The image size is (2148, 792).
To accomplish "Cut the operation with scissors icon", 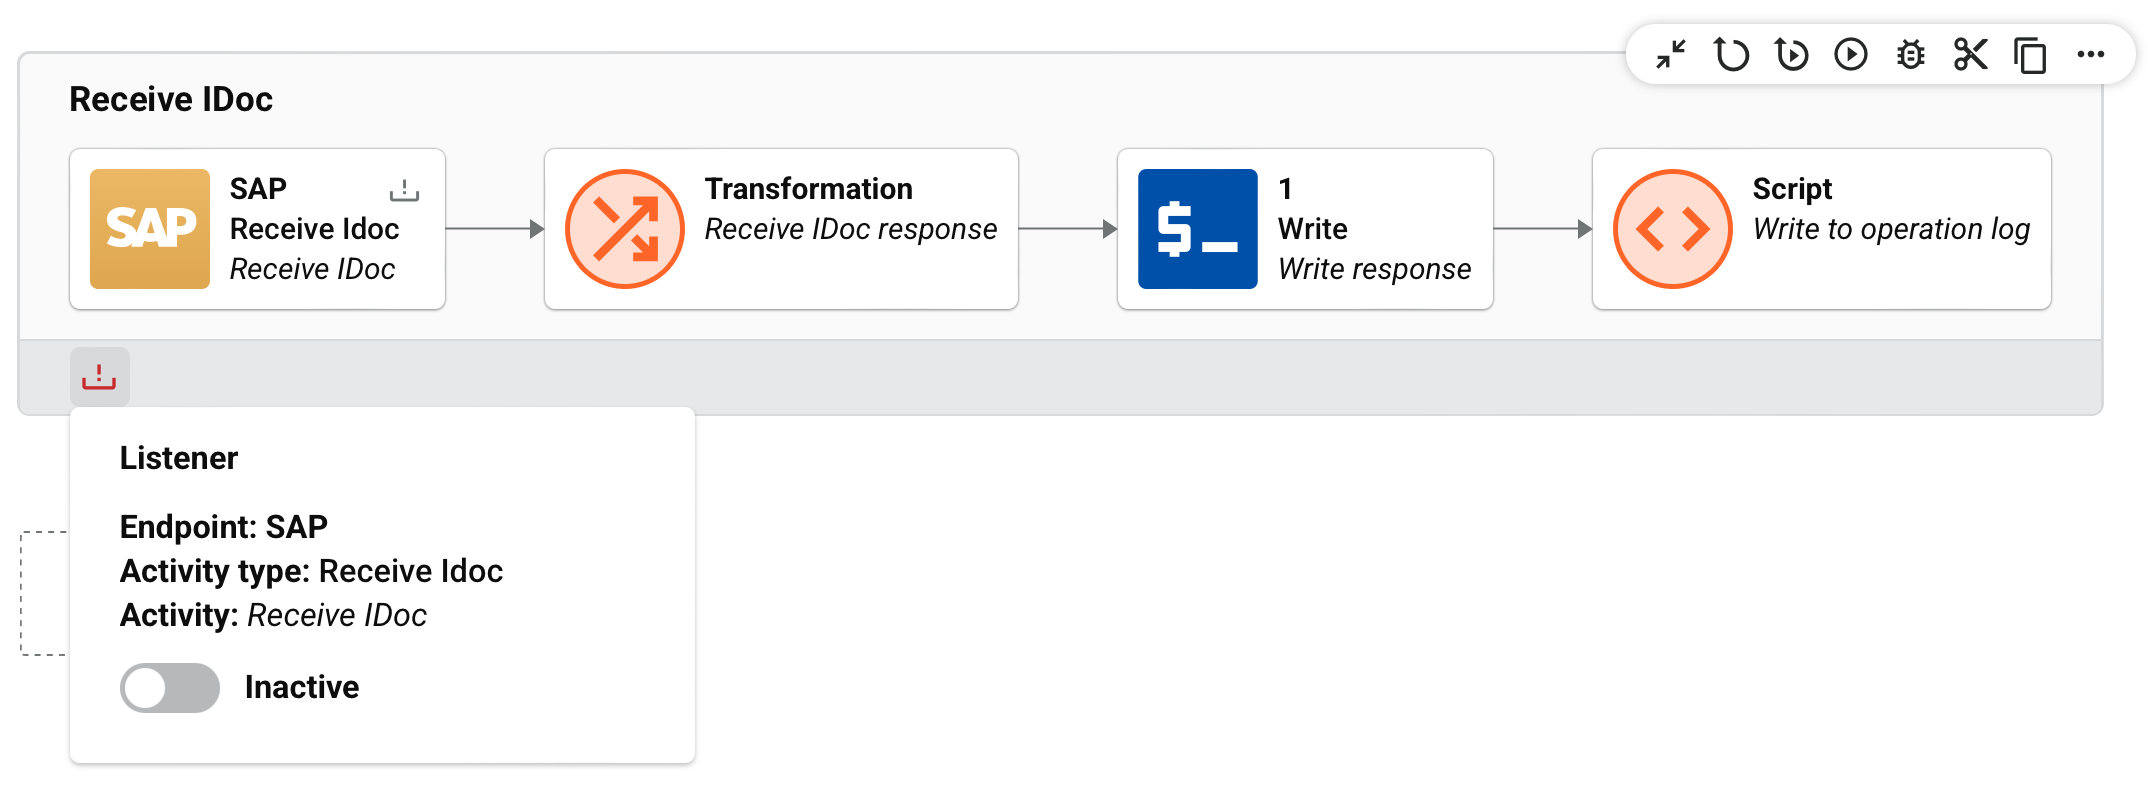I will tap(1970, 54).
